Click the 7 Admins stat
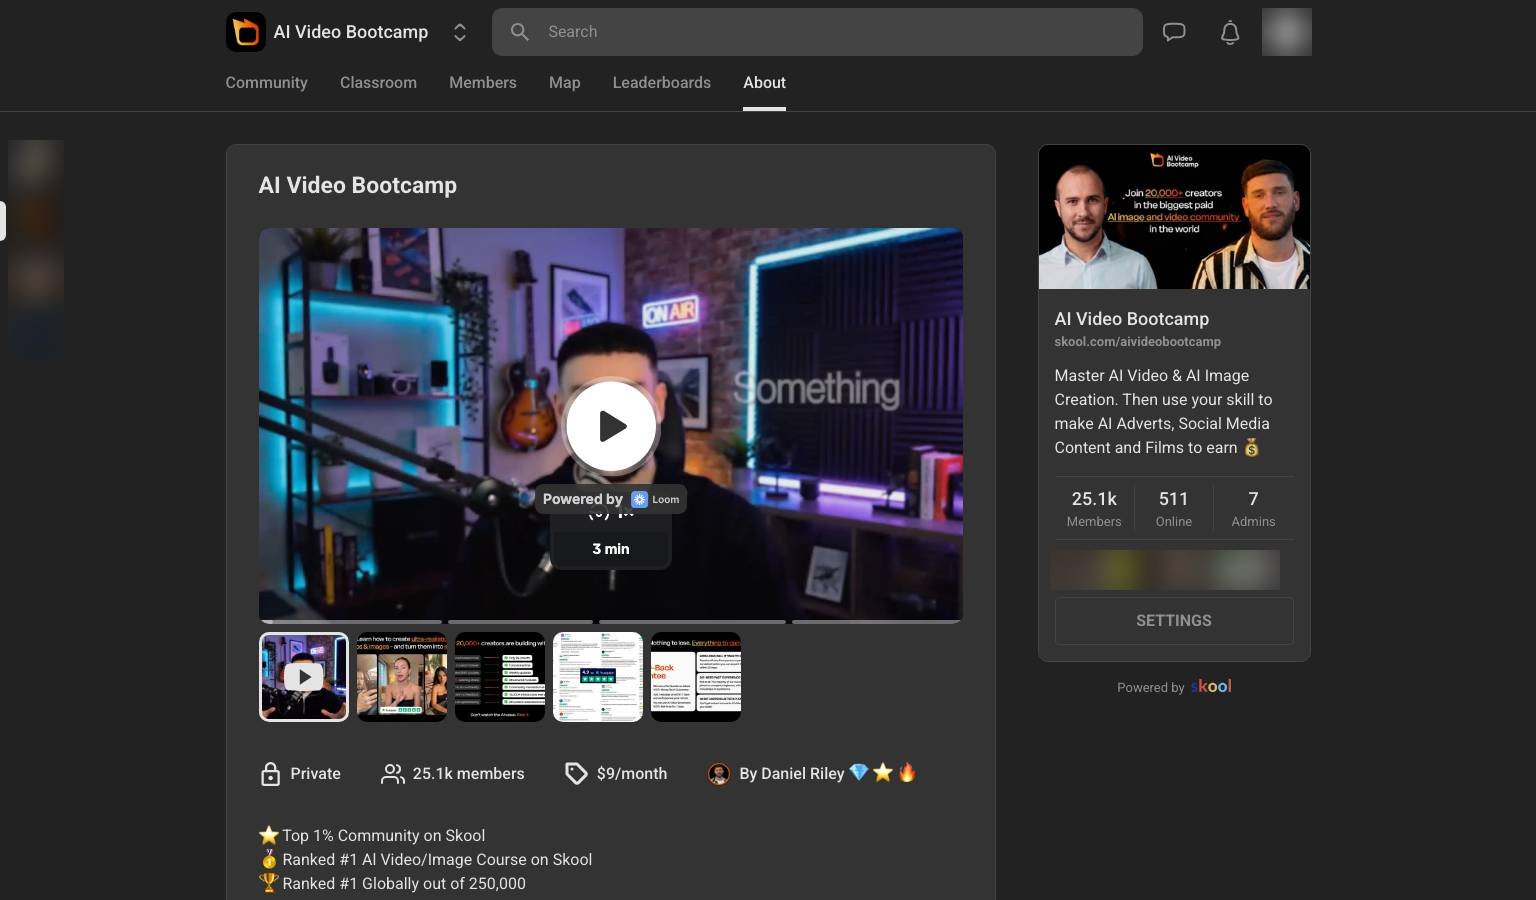Image resolution: width=1536 pixels, height=900 pixels. pos(1253,508)
